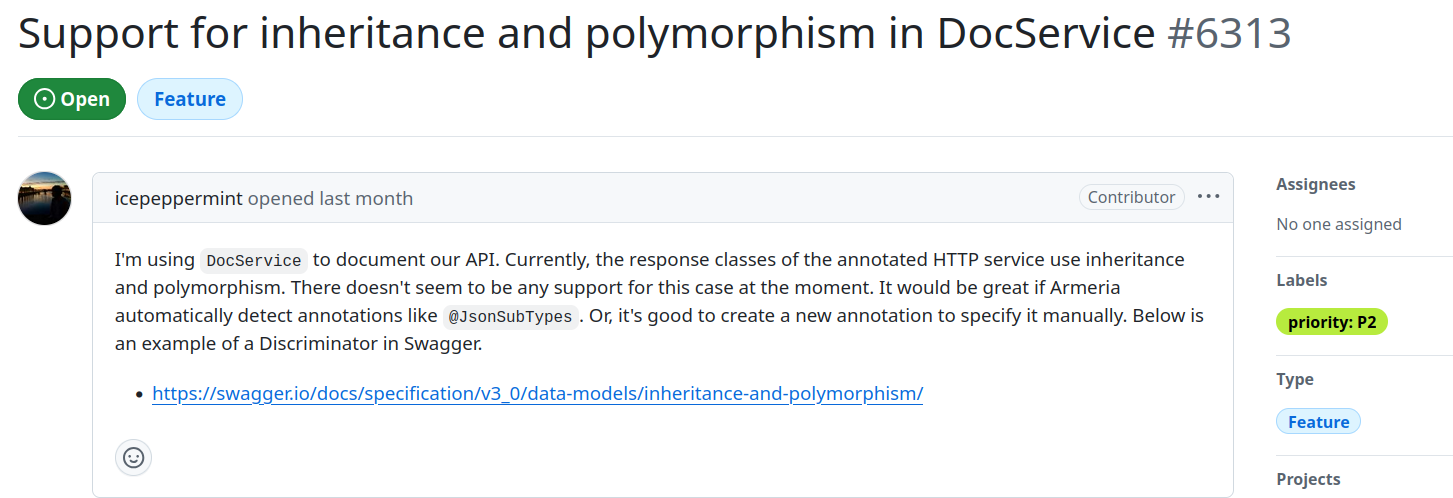Open the Projects sidebar section
The height and width of the screenshot is (498, 1453).
1308,479
